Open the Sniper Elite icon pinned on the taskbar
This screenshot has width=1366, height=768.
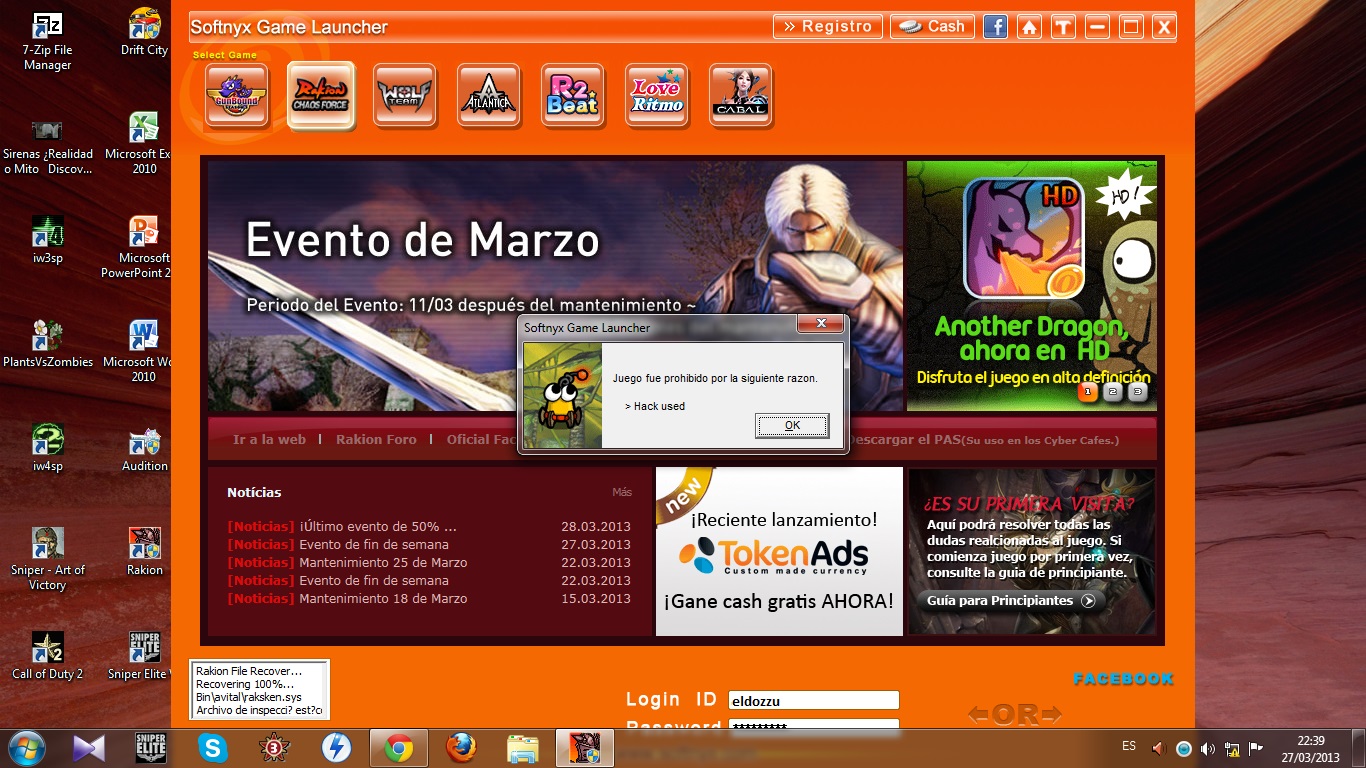151,748
